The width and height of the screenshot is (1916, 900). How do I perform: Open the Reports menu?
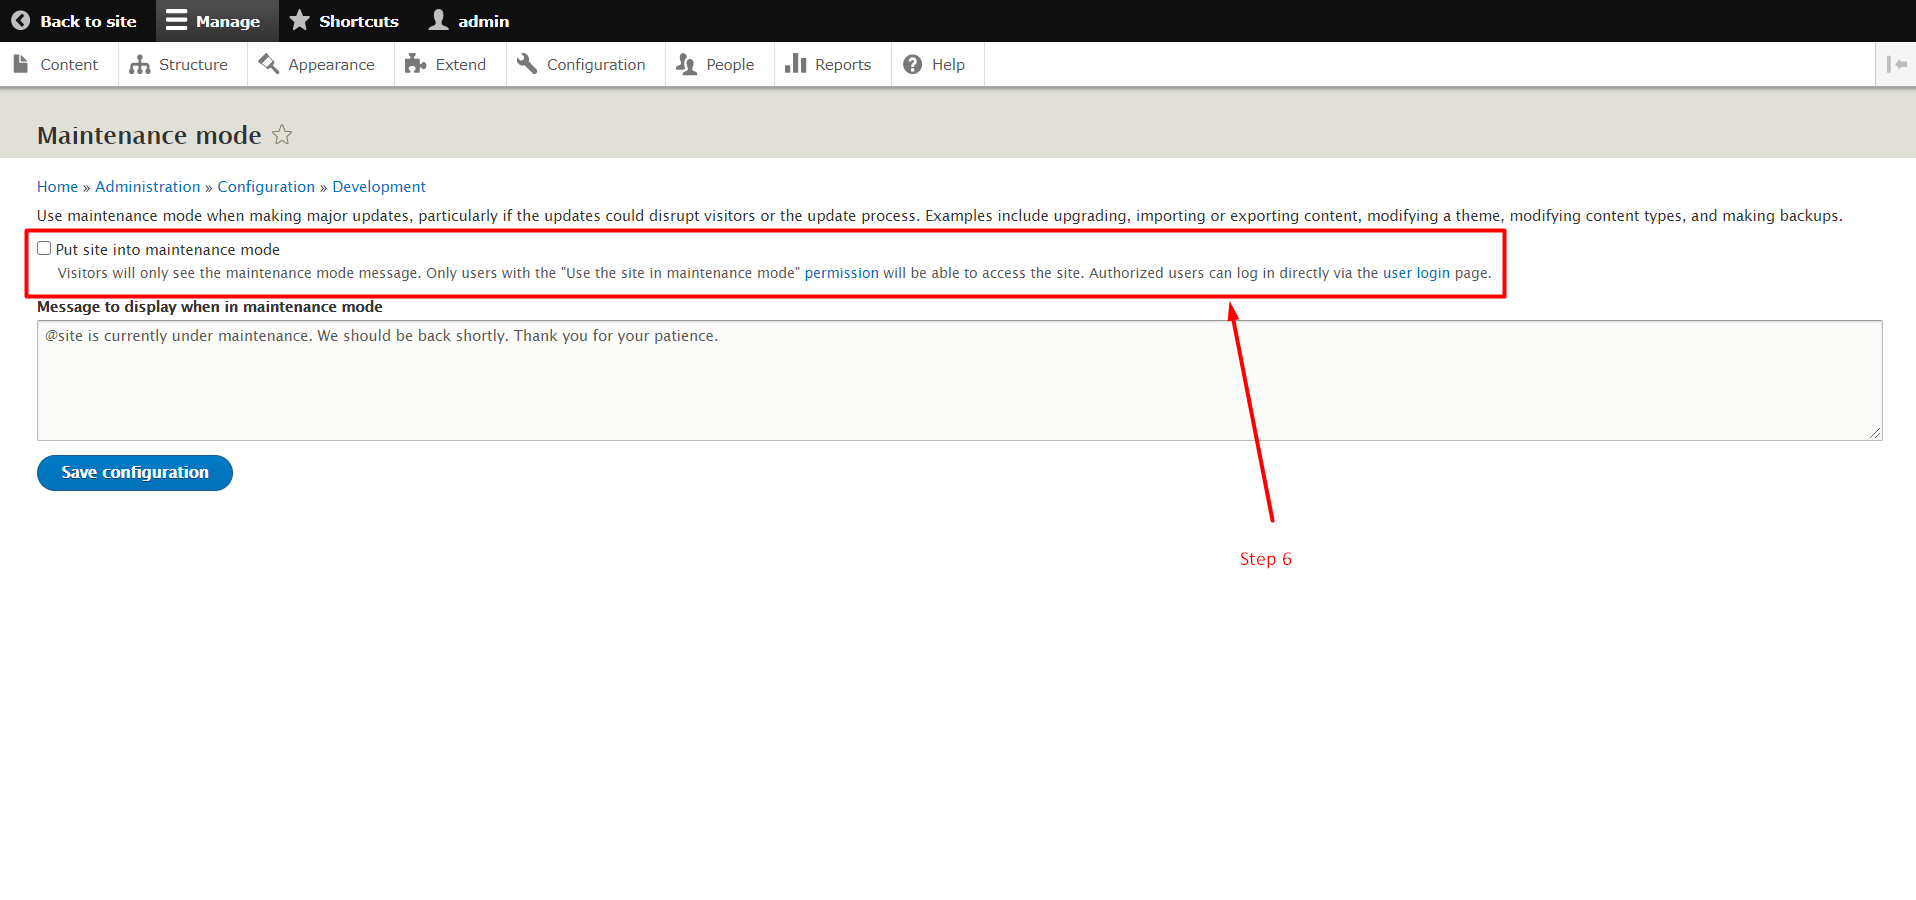(830, 64)
